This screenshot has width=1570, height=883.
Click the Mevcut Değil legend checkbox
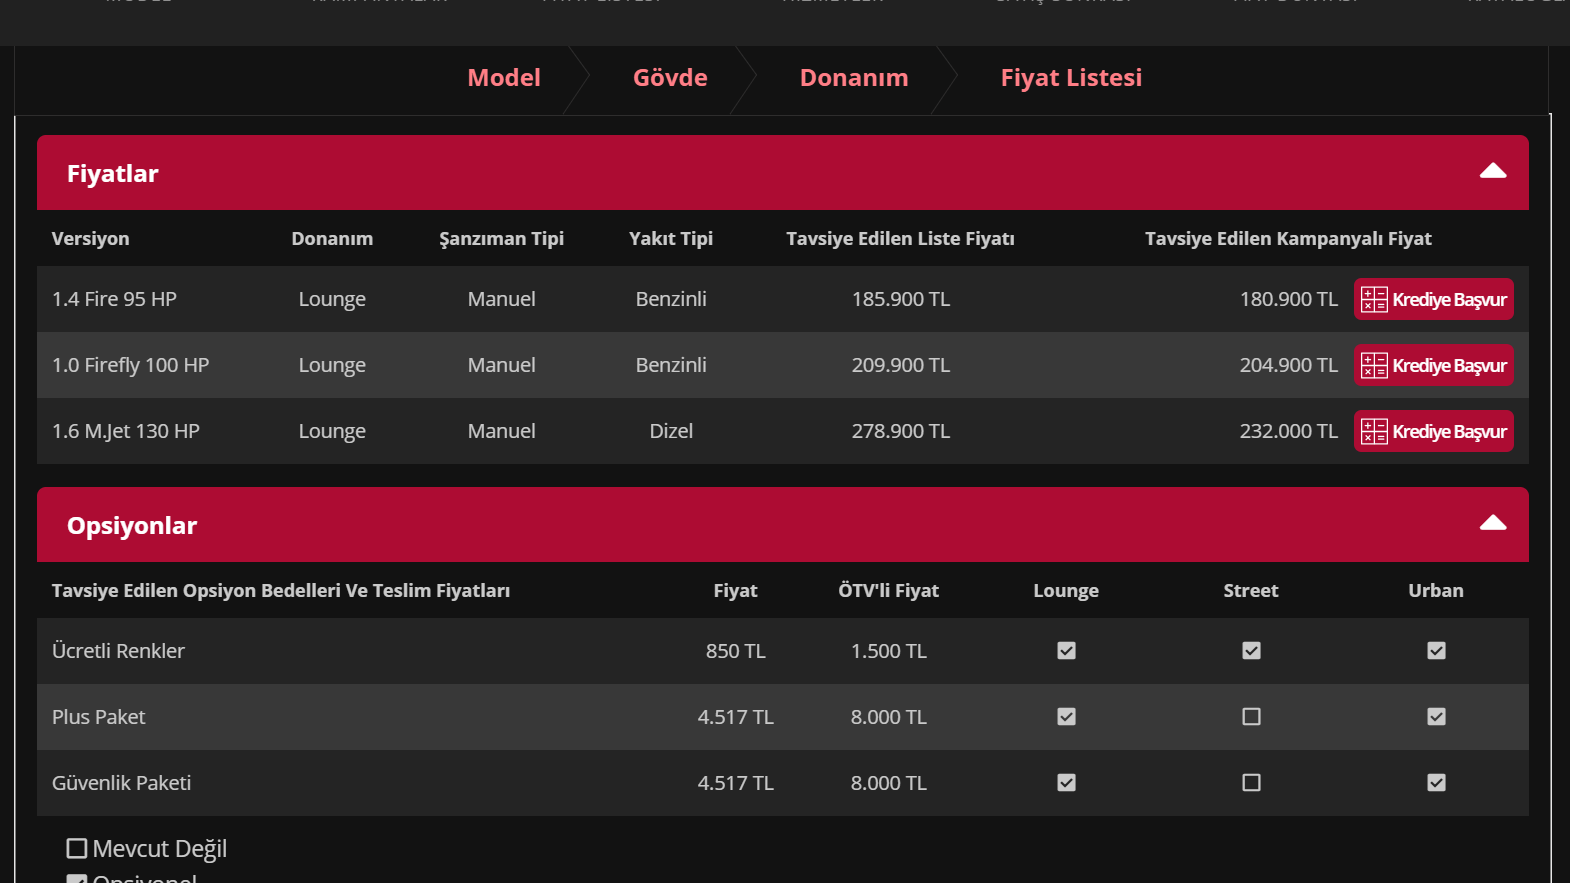77,849
